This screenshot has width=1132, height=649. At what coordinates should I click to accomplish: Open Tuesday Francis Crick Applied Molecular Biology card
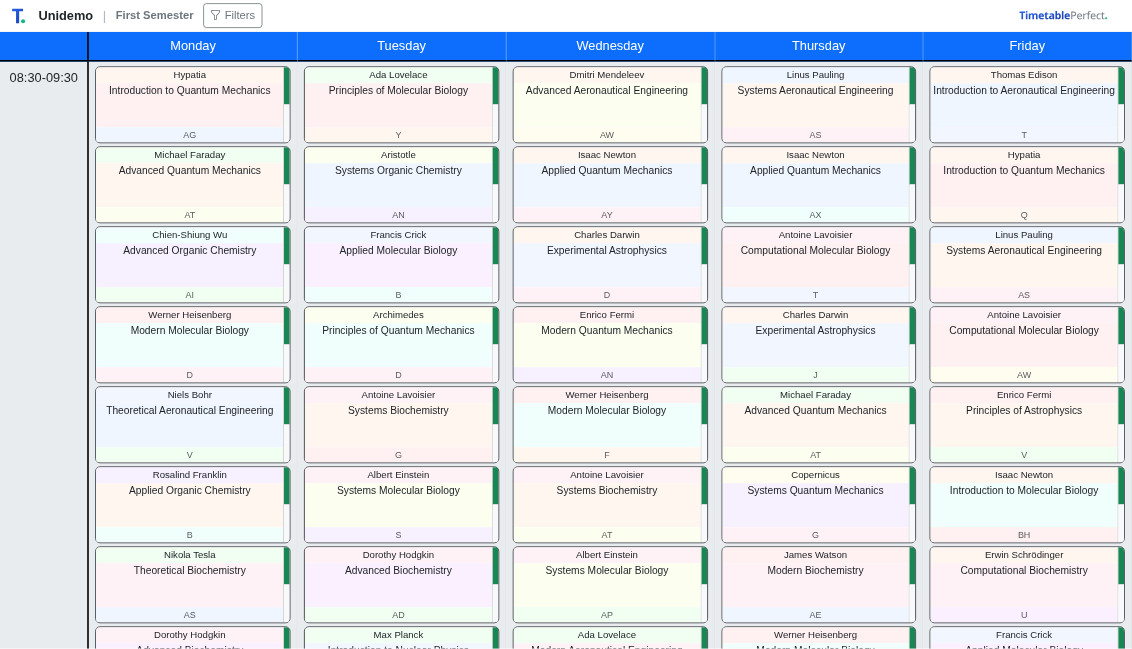401,265
